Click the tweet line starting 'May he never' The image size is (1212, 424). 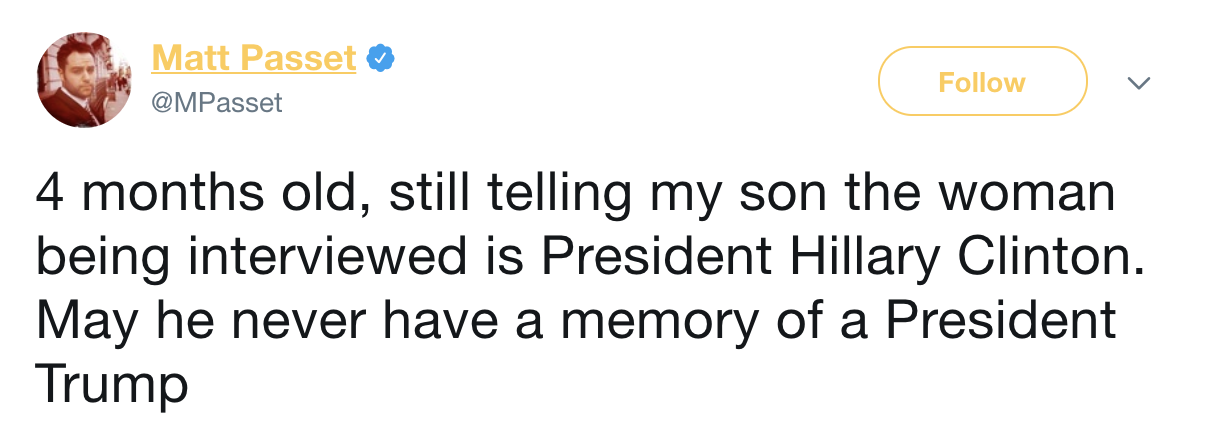(576, 322)
